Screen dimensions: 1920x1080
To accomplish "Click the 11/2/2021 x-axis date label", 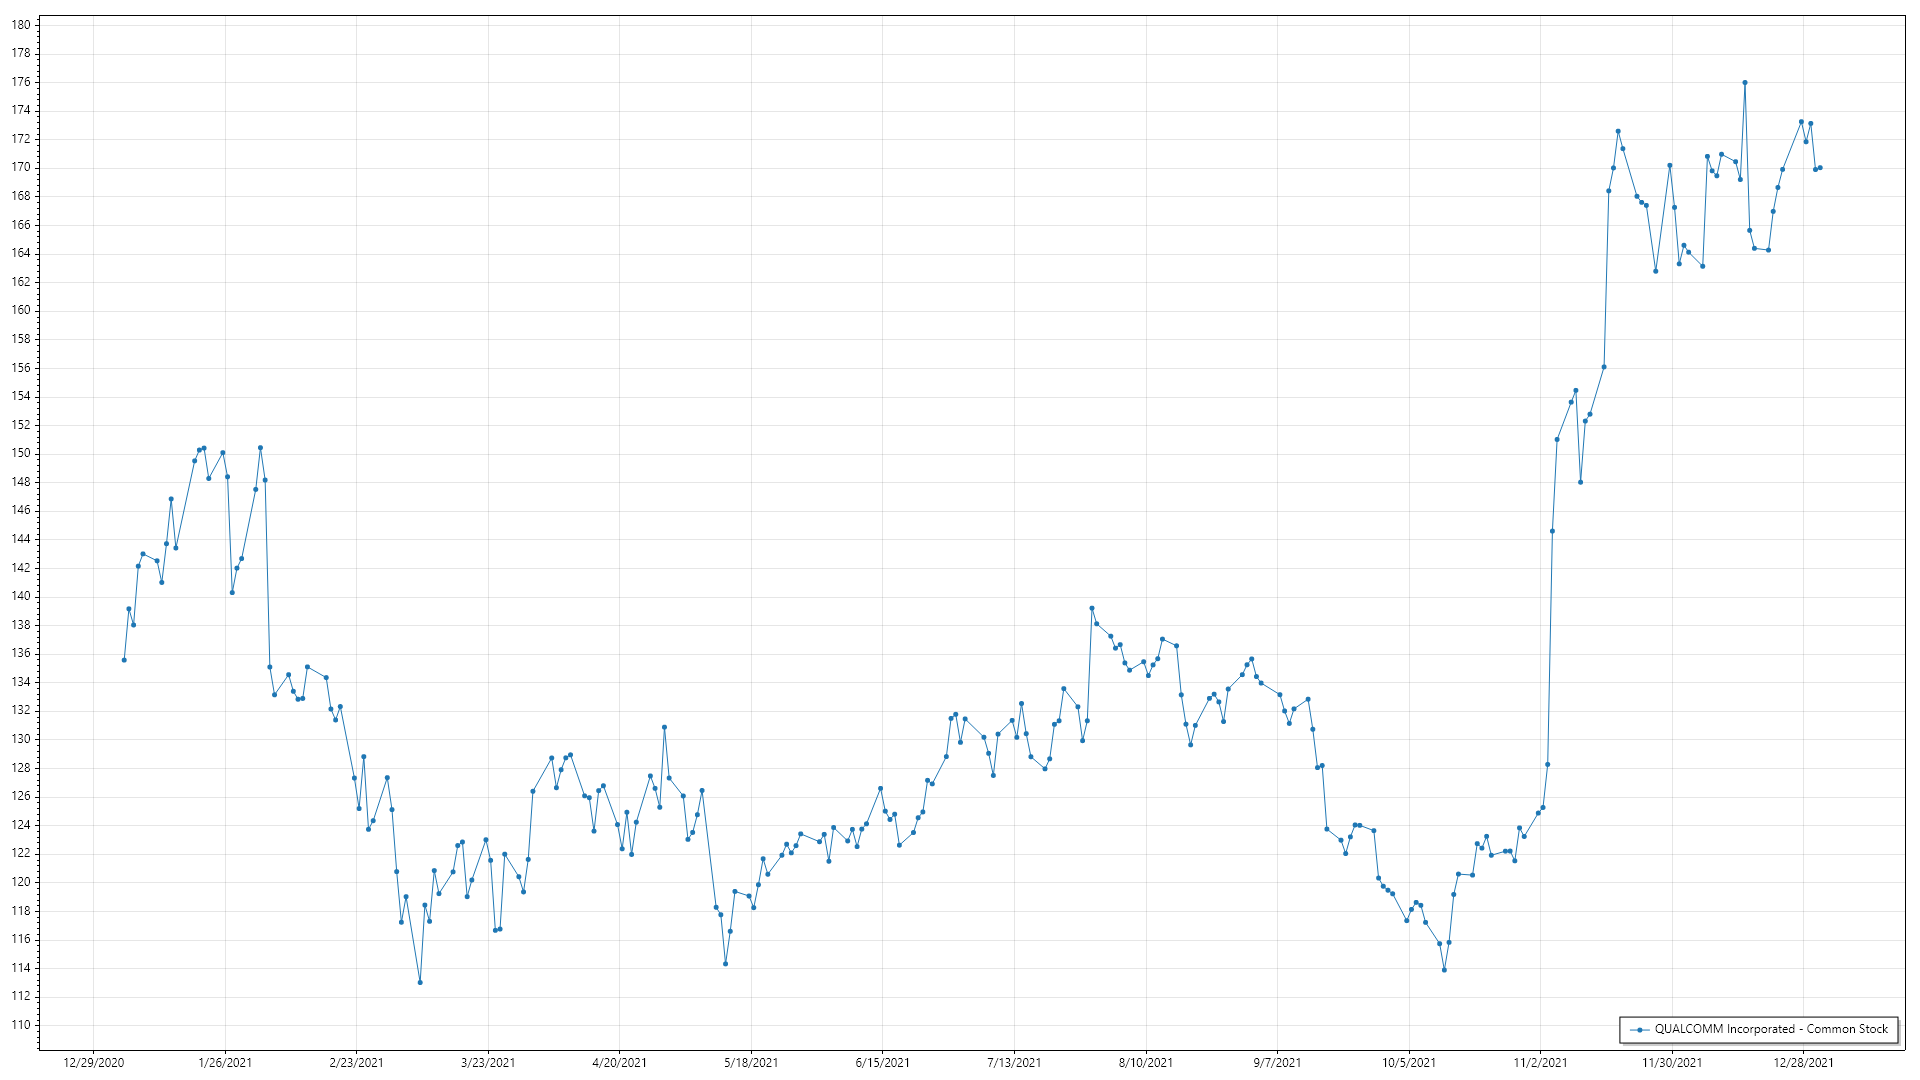I will pos(1541,1062).
